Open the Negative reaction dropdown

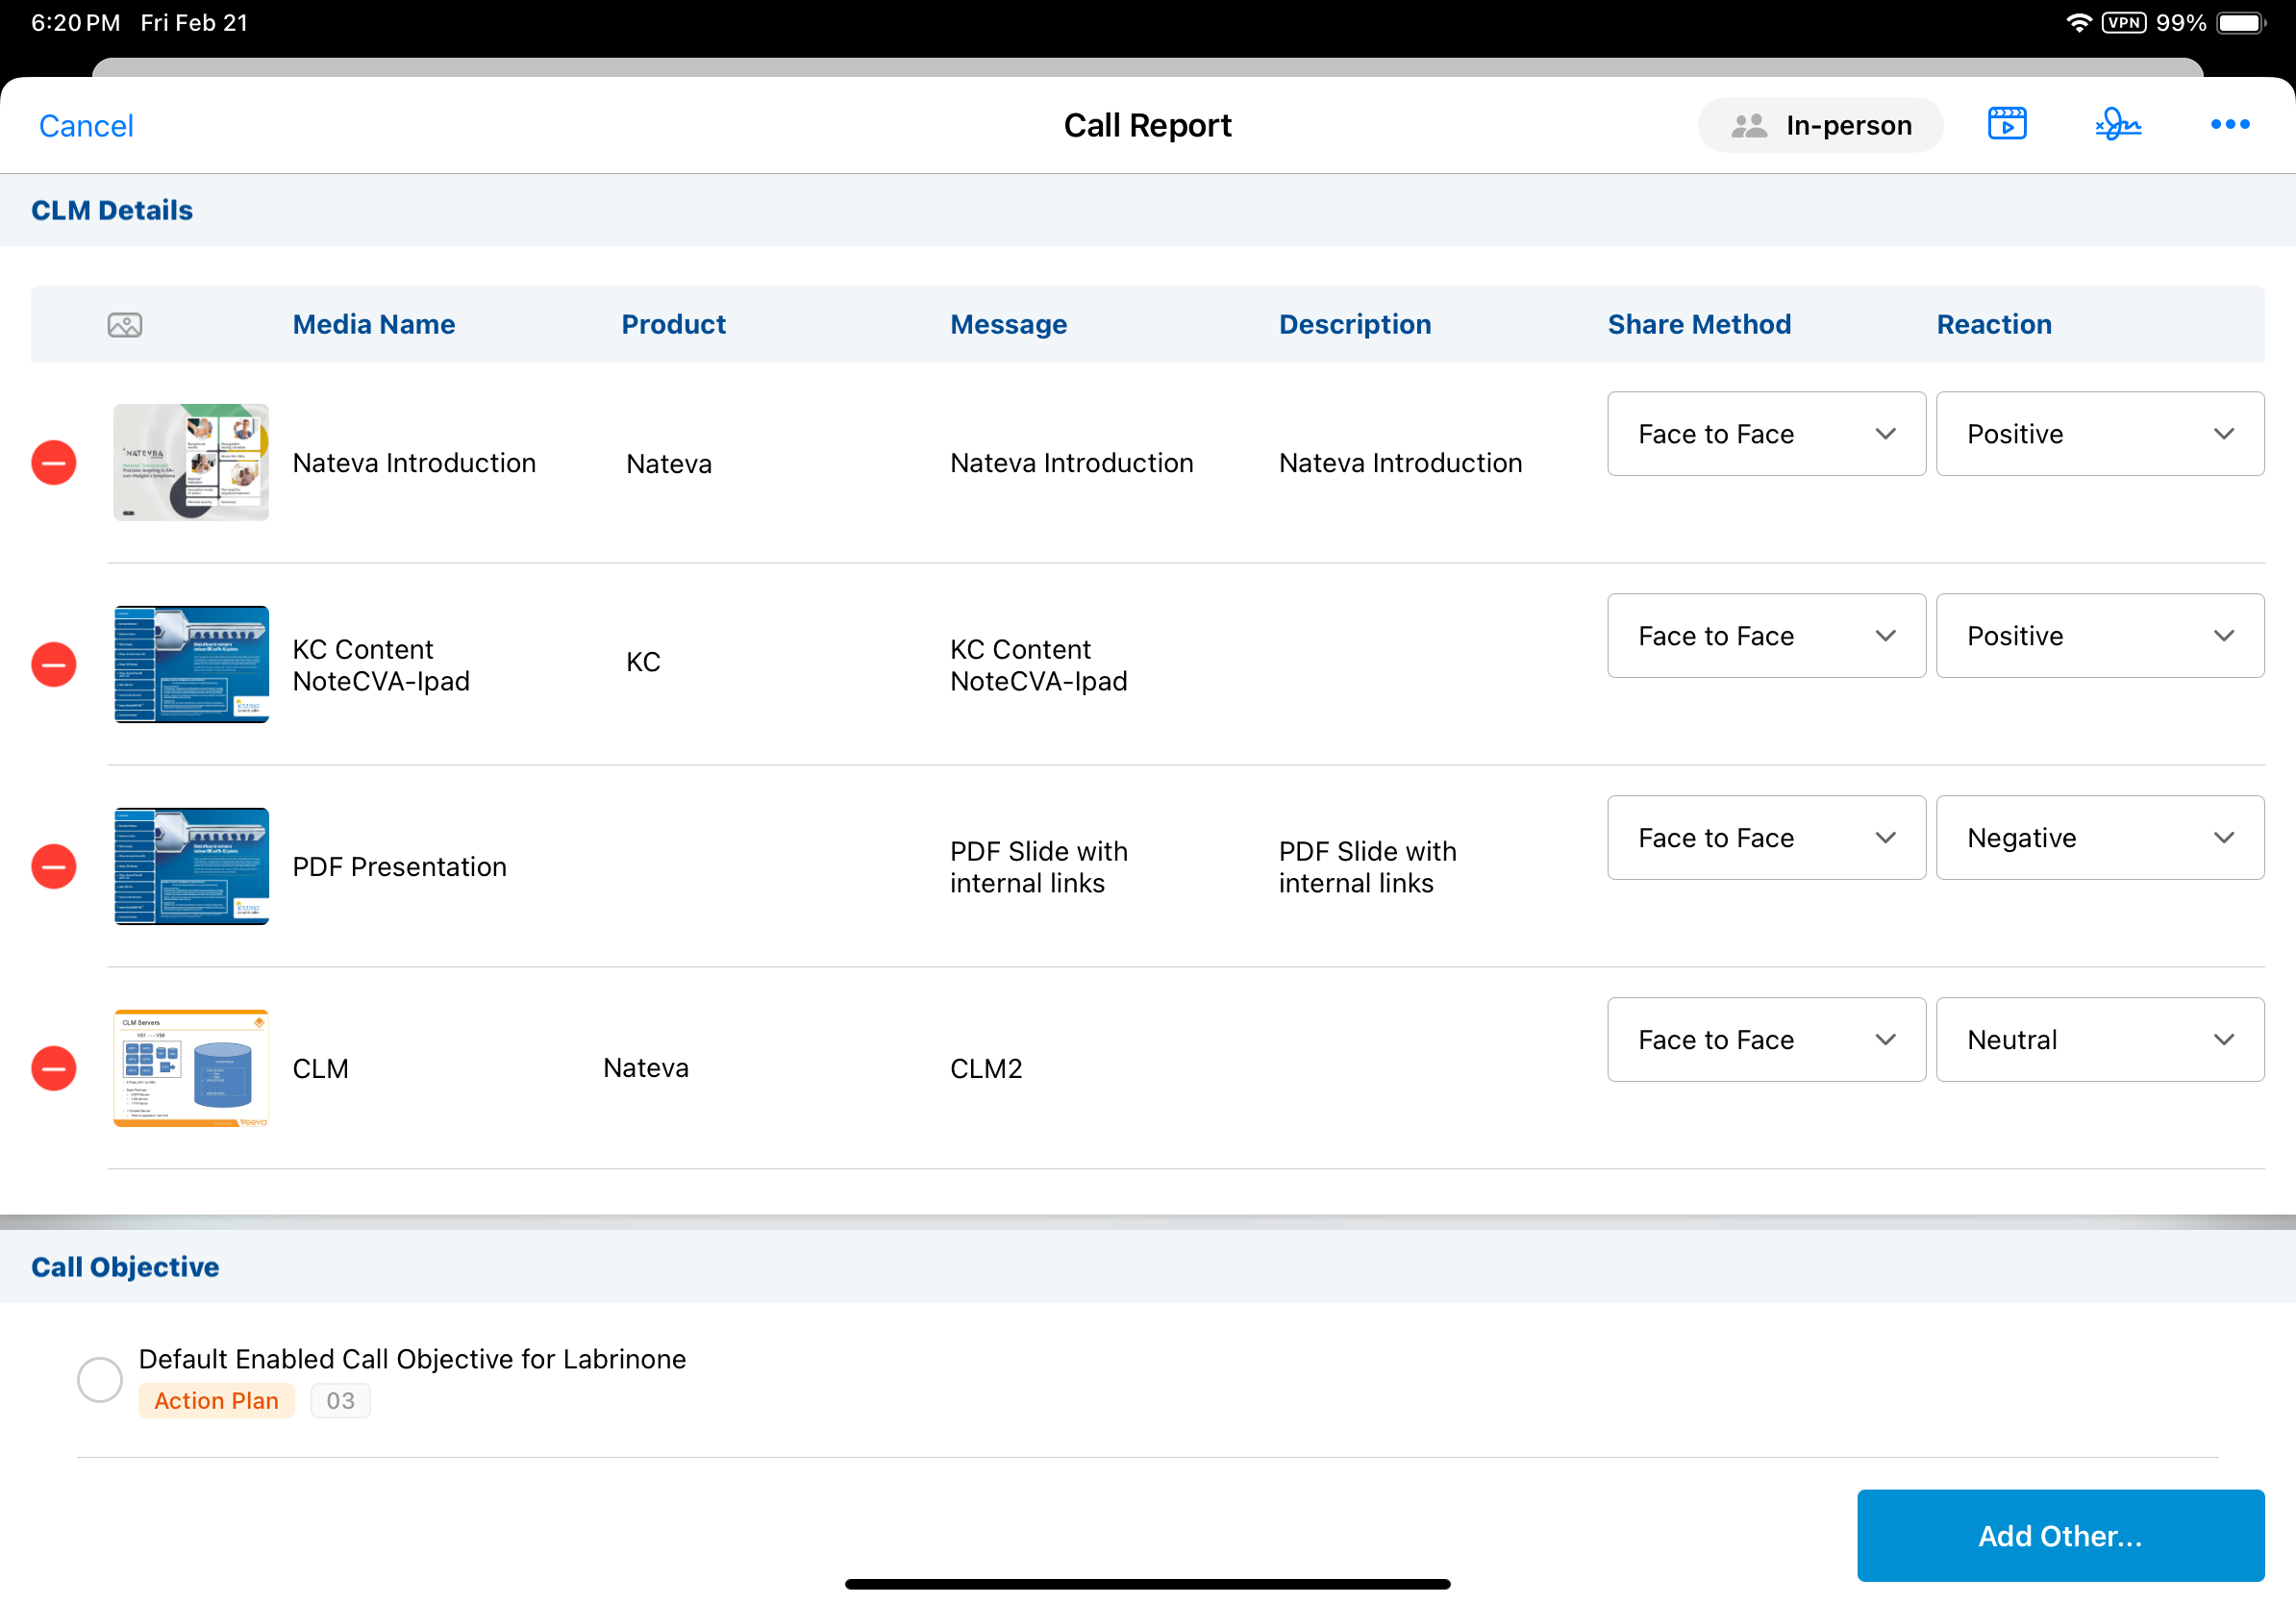coord(2099,838)
